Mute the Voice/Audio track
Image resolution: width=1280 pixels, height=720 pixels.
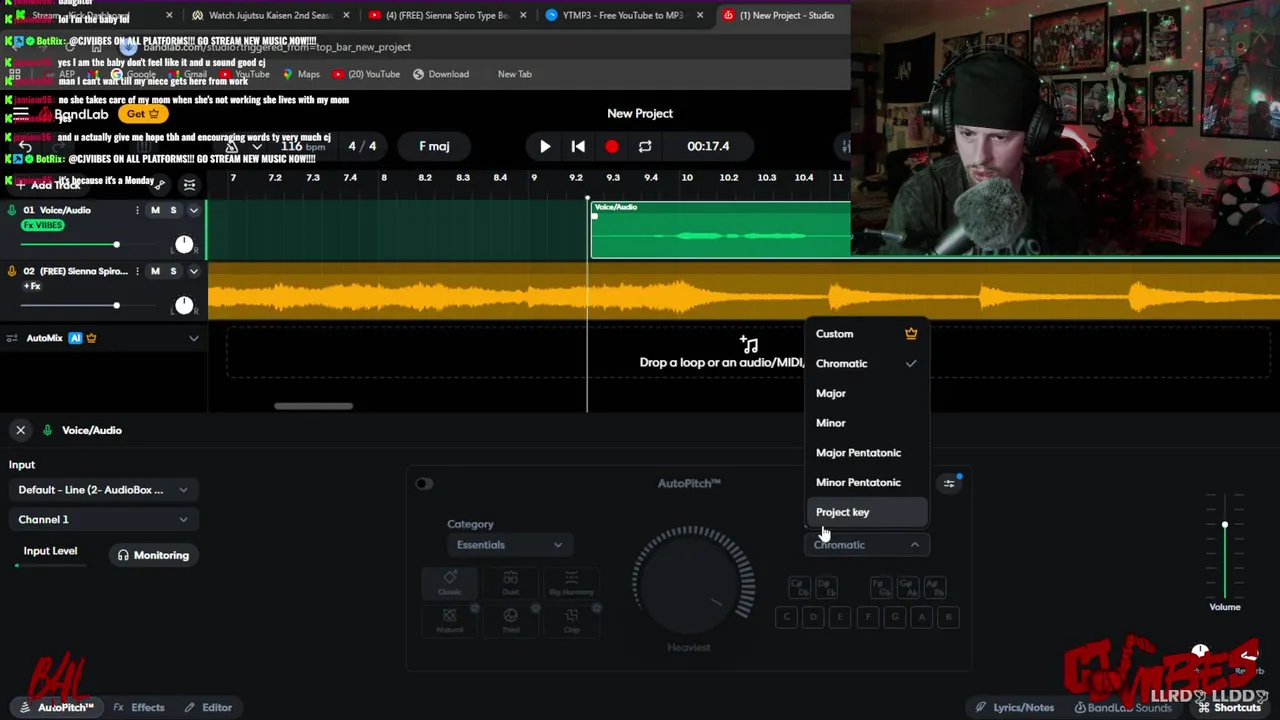[x=155, y=210]
